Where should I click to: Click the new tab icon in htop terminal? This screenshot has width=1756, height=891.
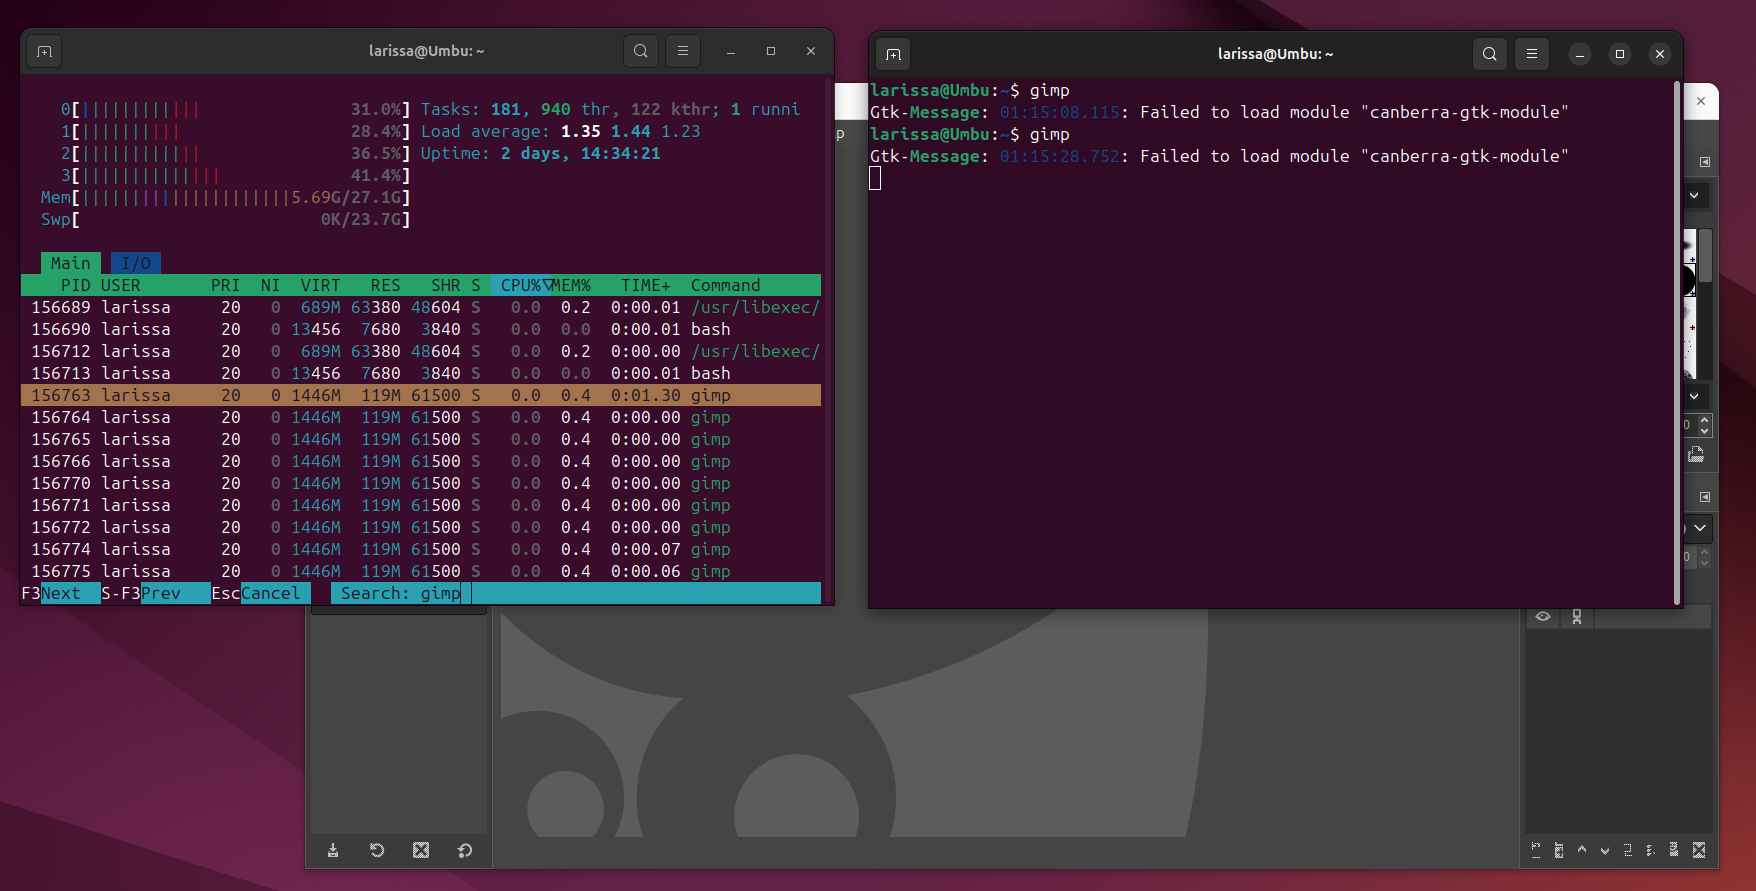[44, 51]
